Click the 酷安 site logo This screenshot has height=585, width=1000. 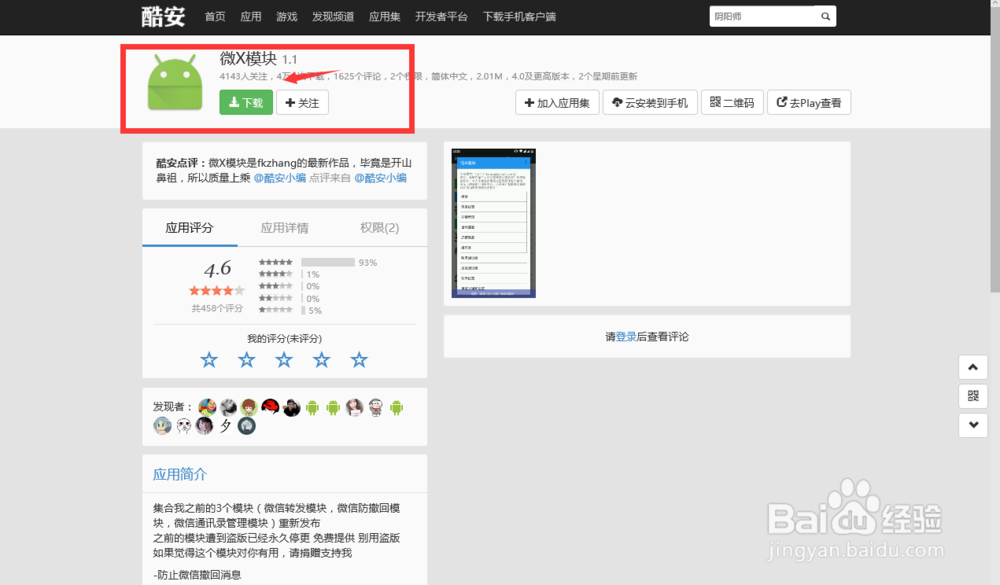(163, 17)
